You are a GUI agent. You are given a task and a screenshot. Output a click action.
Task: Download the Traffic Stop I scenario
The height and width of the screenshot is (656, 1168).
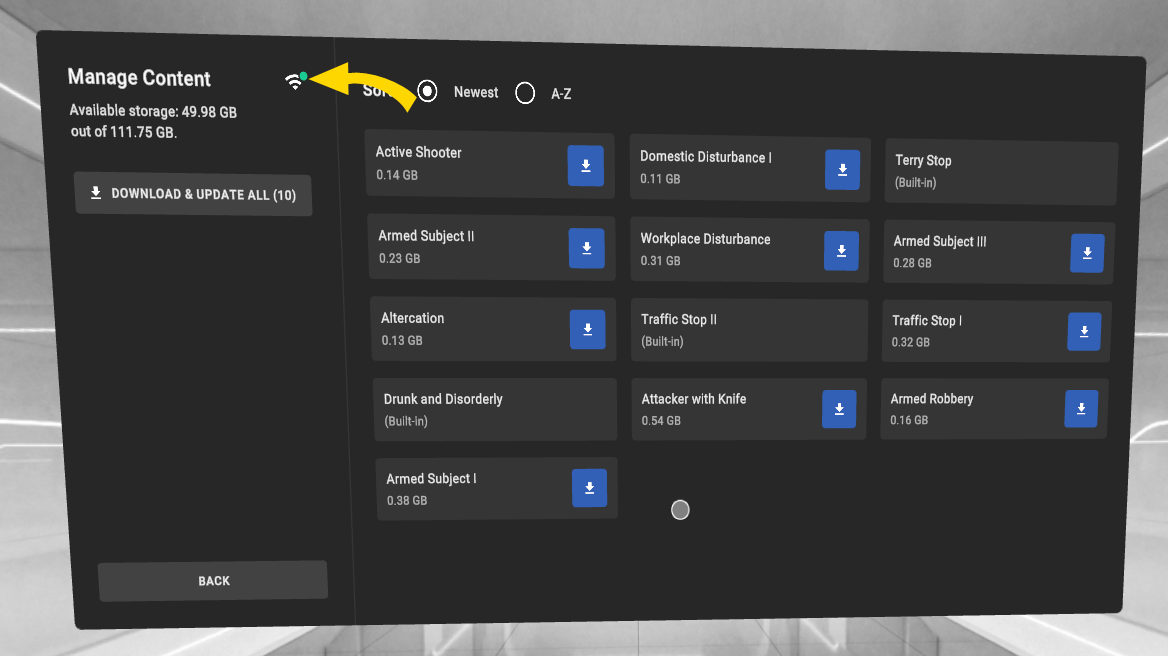[x=1084, y=332]
